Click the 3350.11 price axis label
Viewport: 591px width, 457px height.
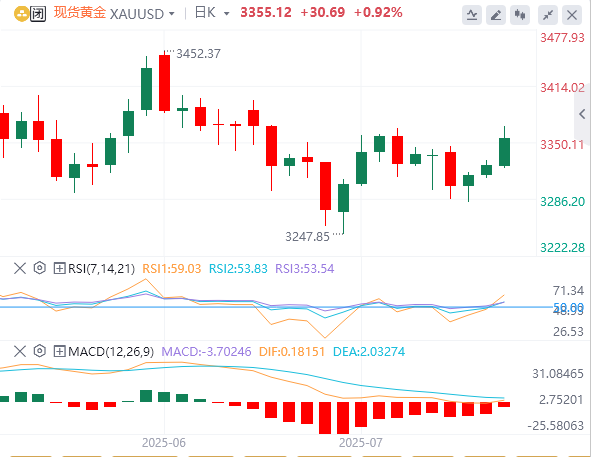click(562, 145)
